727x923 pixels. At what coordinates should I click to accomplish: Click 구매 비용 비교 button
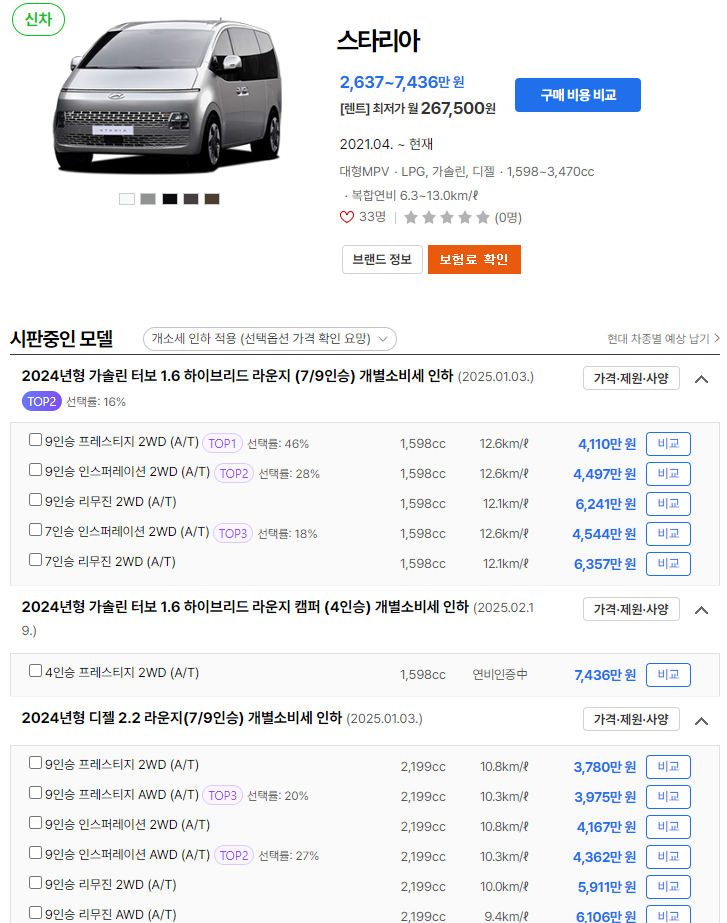(x=577, y=95)
